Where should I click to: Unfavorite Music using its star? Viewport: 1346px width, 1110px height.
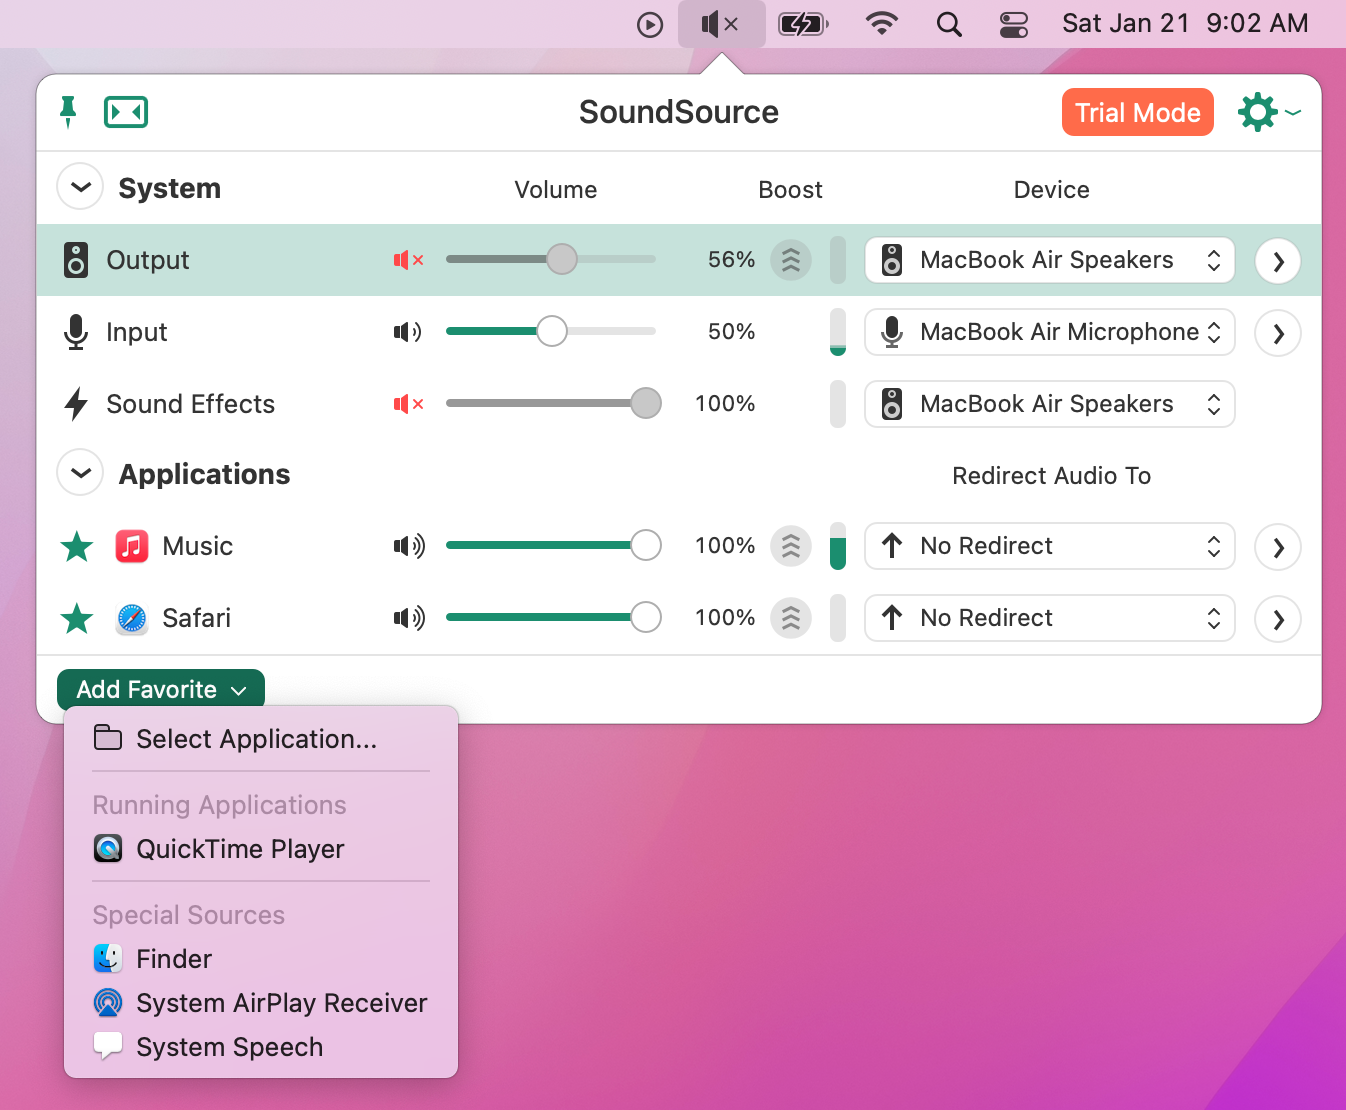click(77, 546)
